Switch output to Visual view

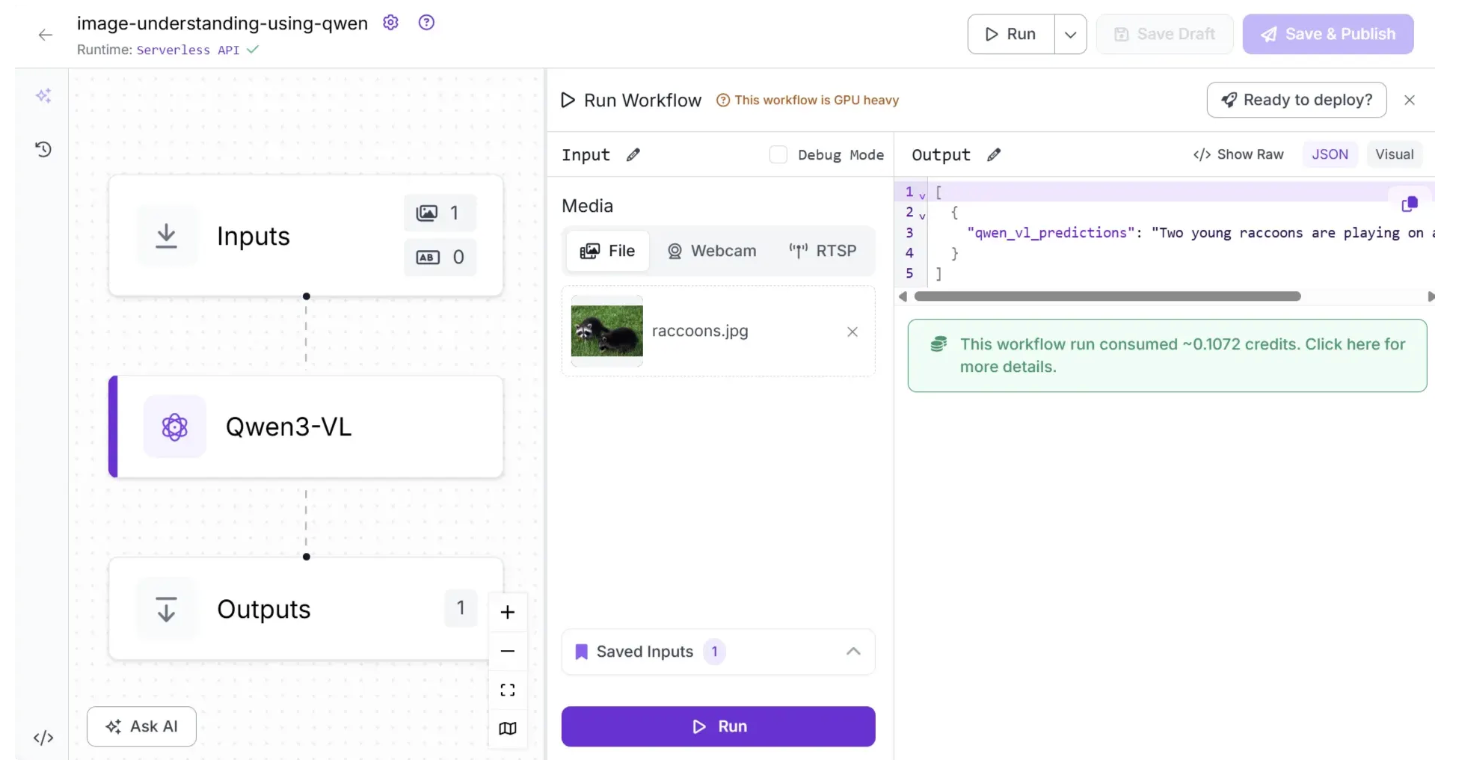1394,154
